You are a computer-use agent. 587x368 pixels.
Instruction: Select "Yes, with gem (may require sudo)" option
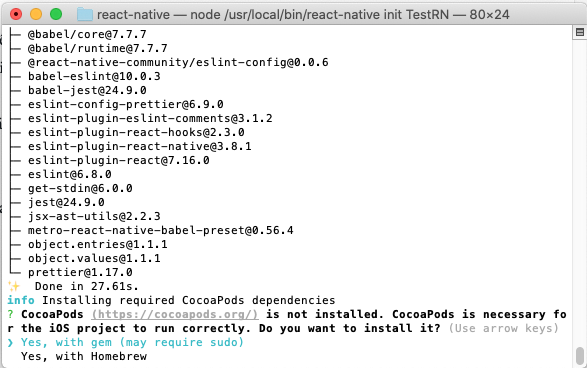point(132,343)
